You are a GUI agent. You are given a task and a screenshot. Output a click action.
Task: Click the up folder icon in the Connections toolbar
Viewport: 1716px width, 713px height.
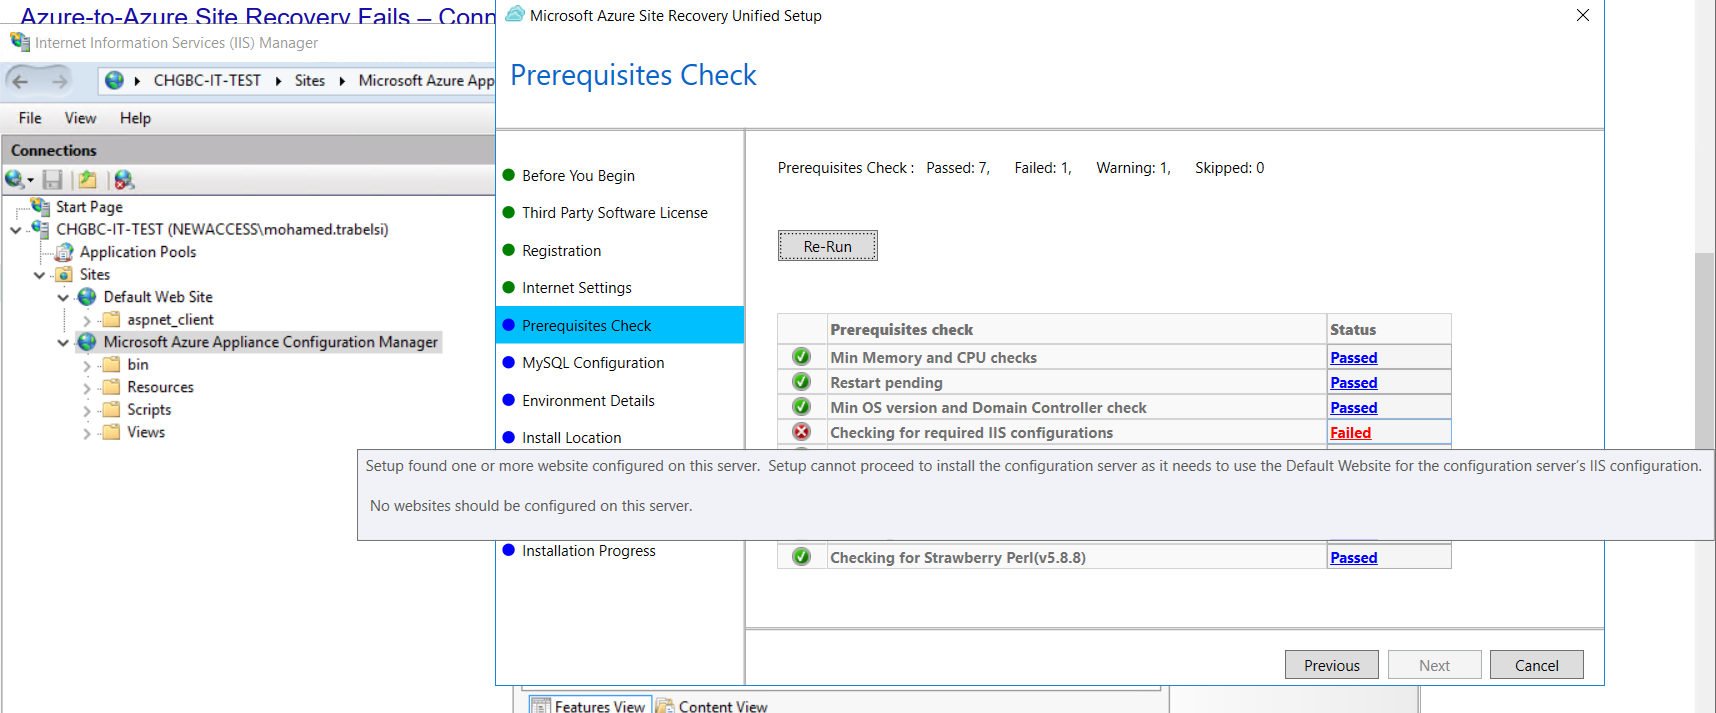tap(88, 179)
